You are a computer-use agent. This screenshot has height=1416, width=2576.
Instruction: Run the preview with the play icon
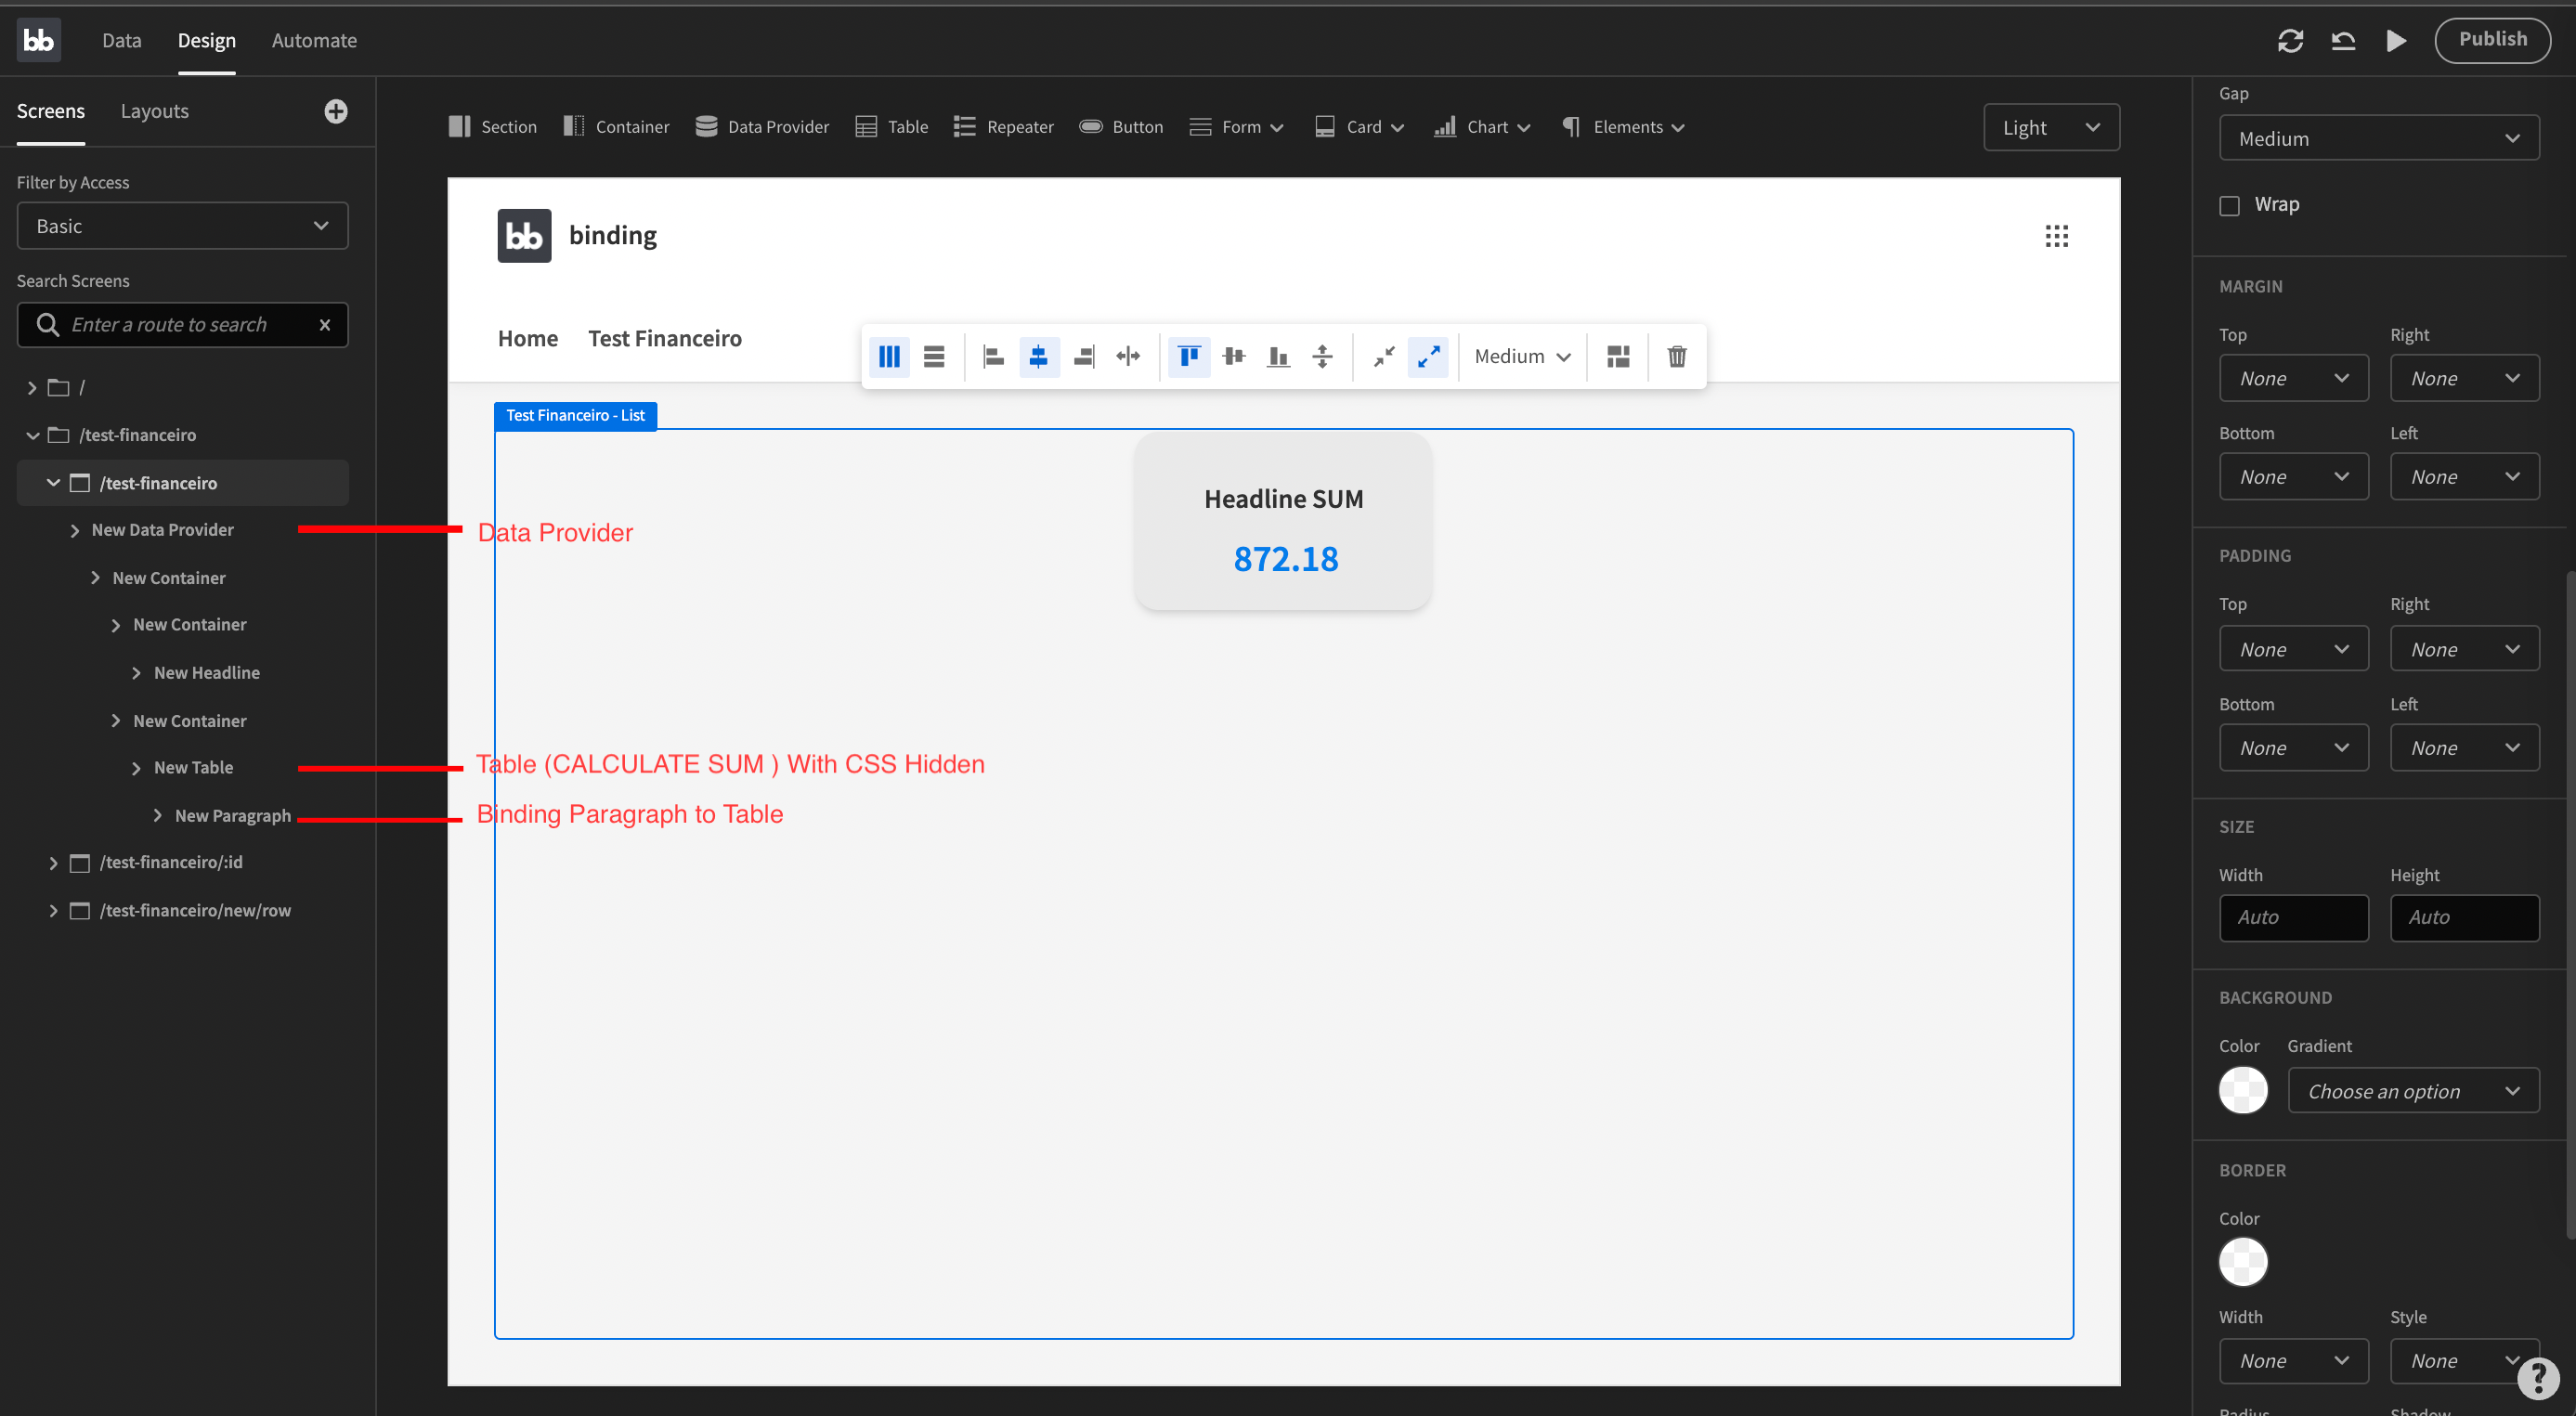[2395, 40]
